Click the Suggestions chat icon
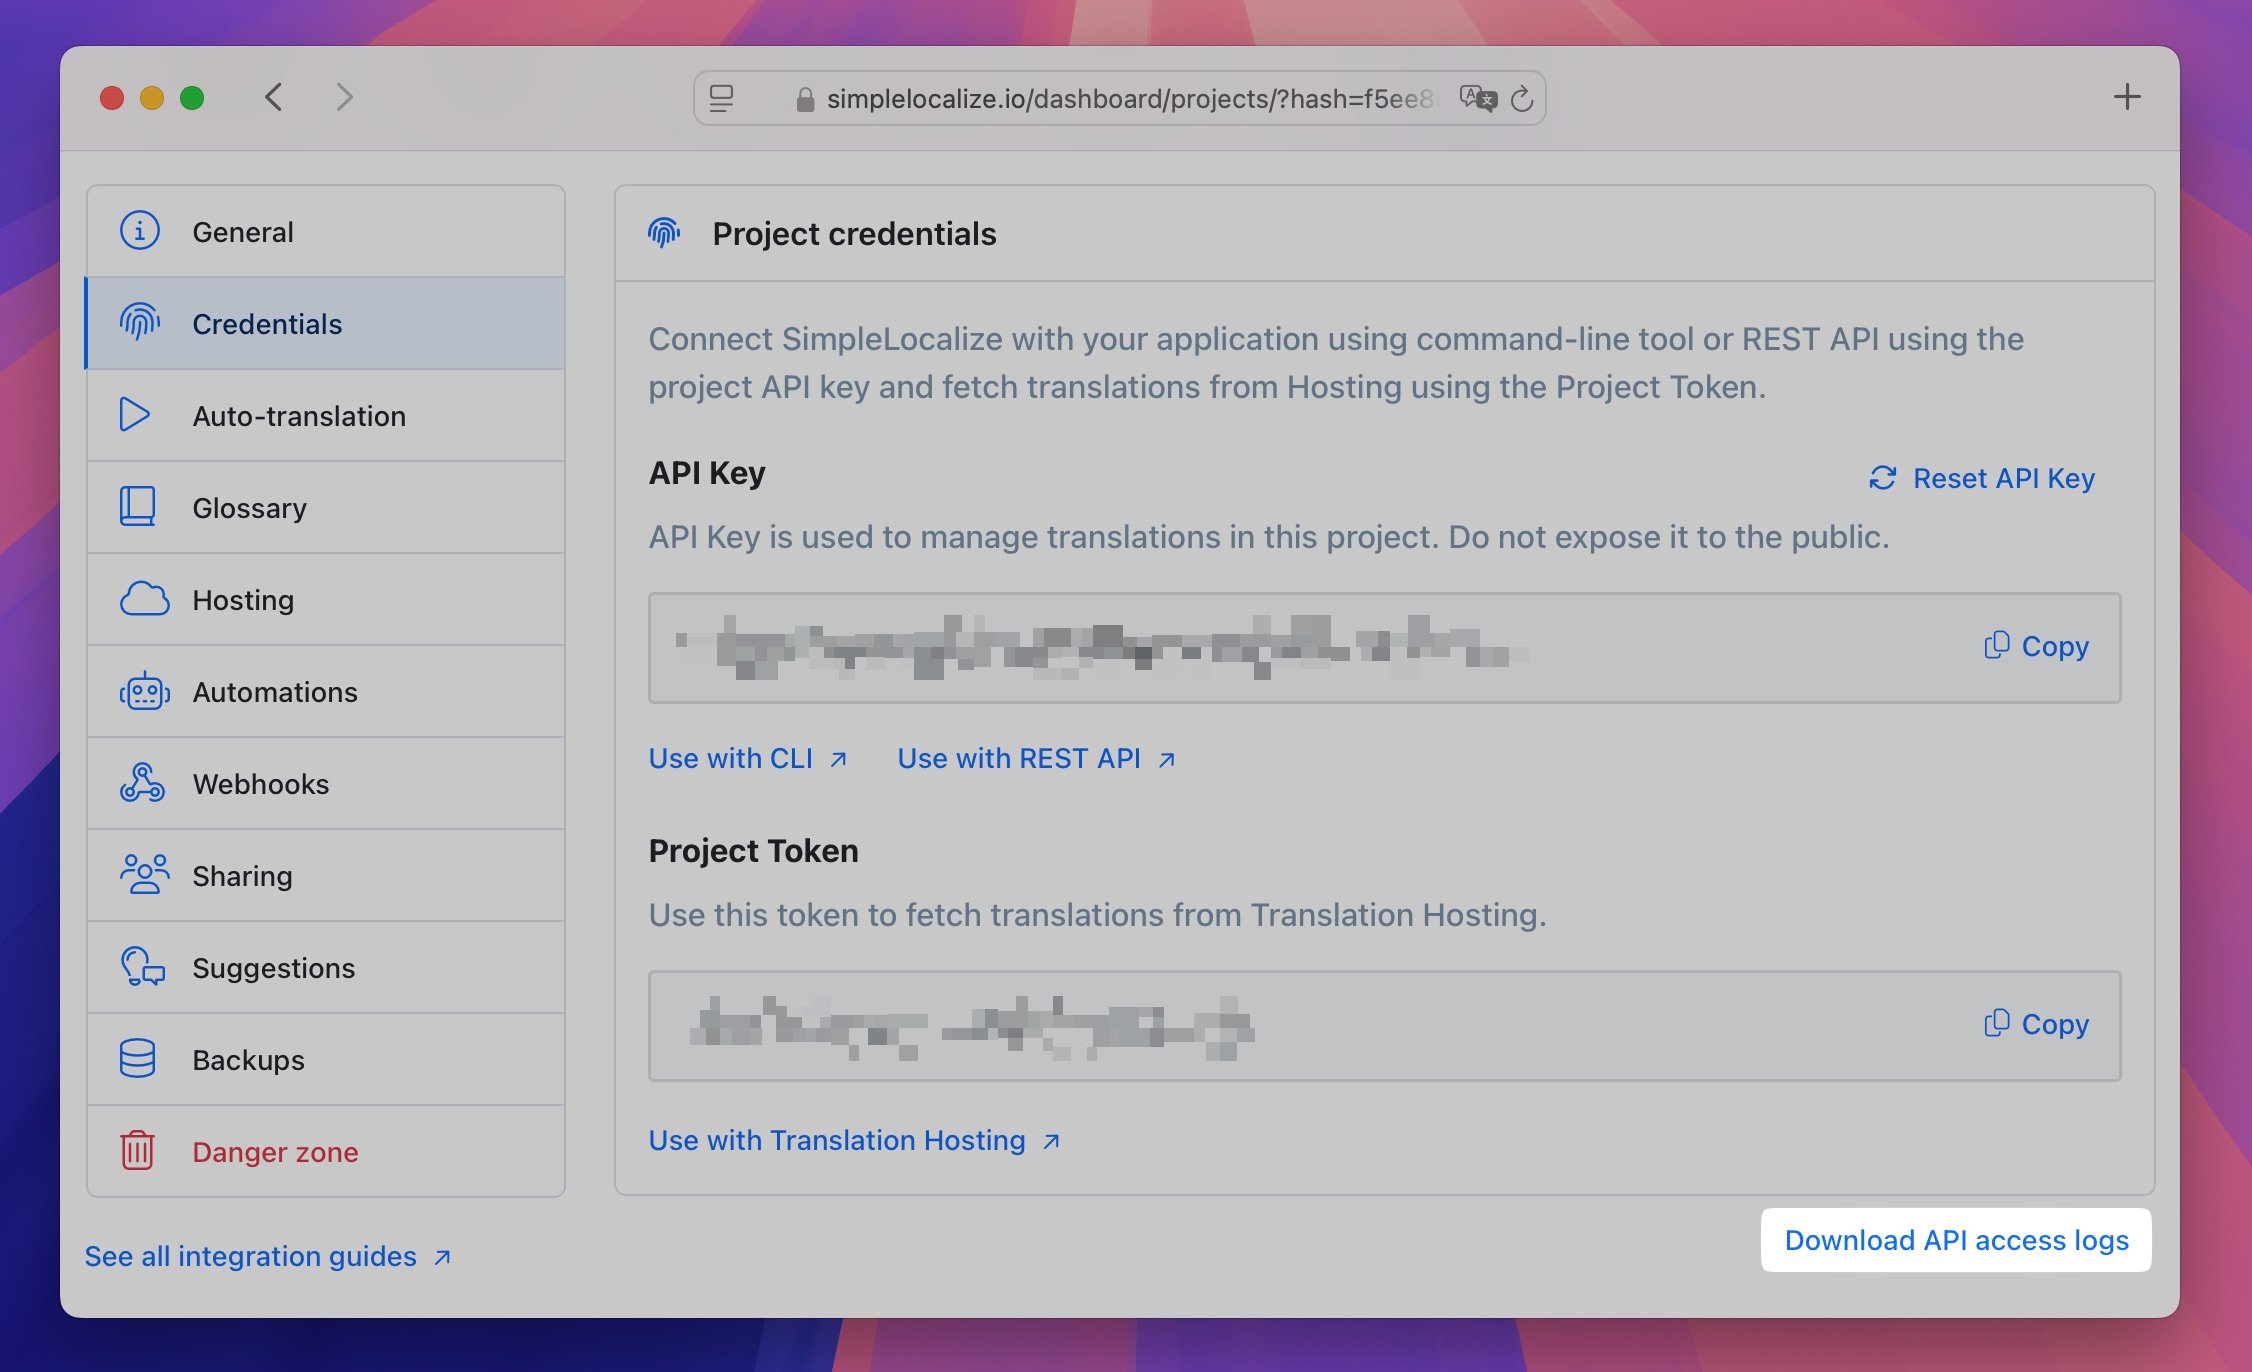The image size is (2252, 1372). 143,967
